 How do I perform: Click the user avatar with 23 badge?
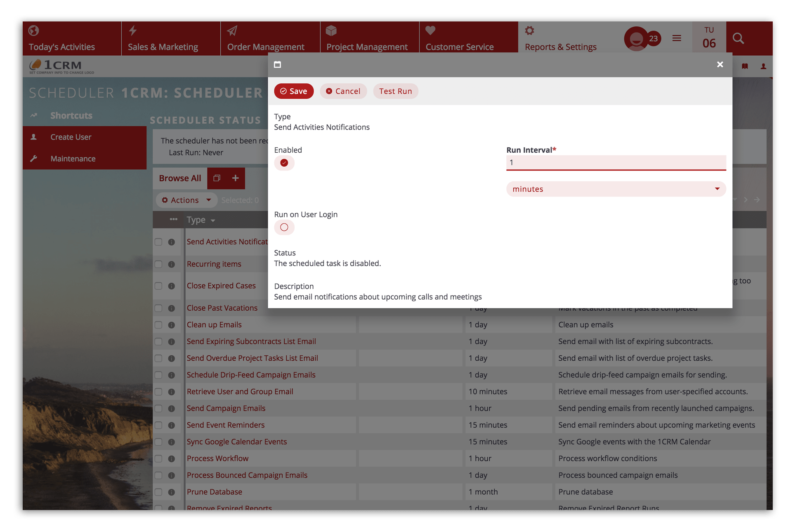(x=635, y=38)
